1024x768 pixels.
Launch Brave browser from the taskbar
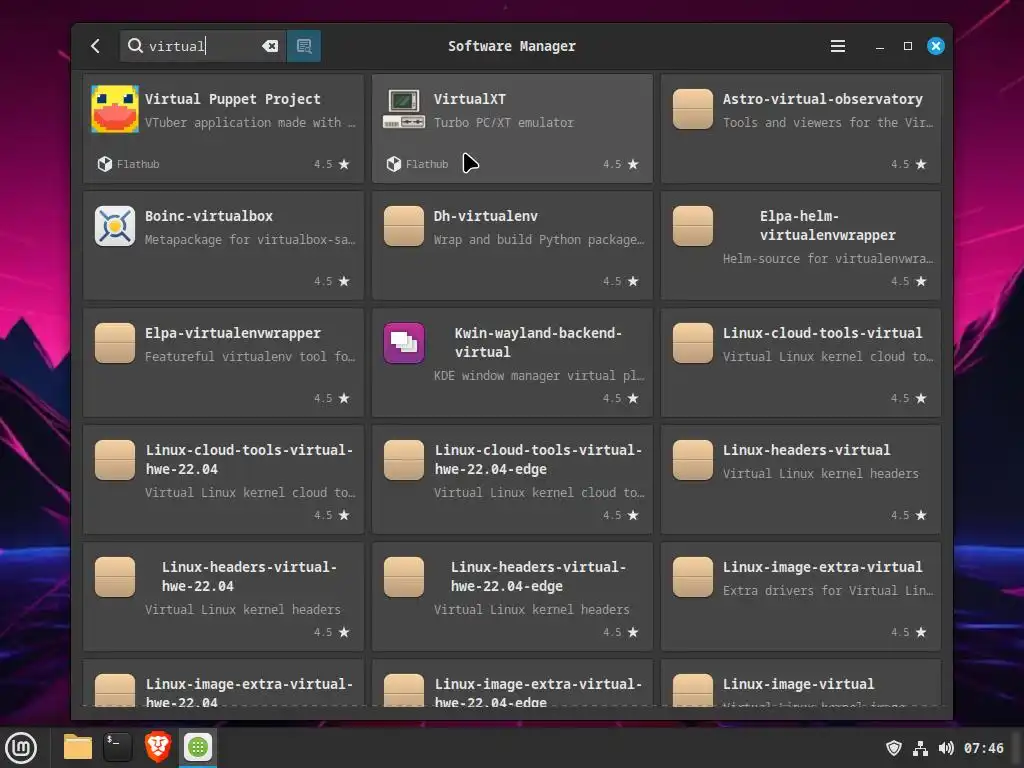157,747
